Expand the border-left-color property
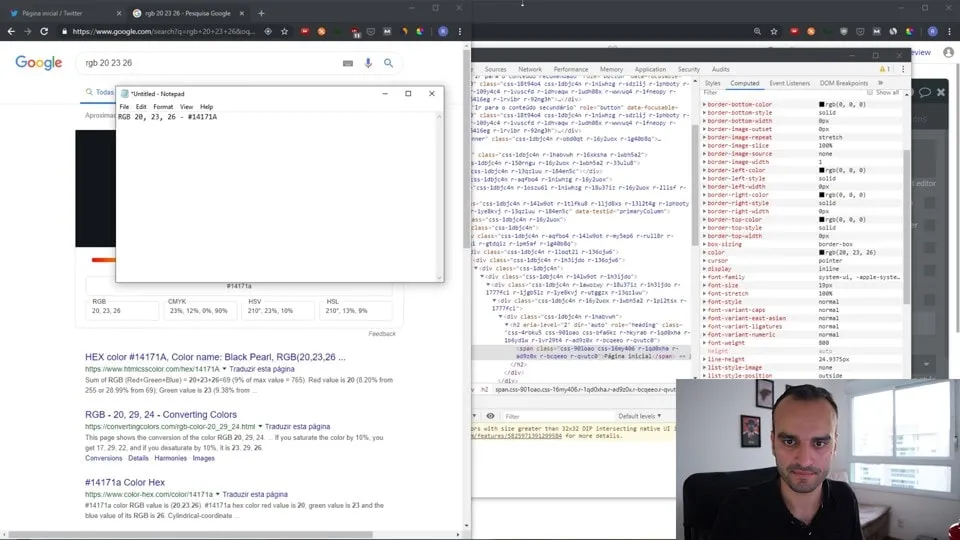 pos(704,170)
